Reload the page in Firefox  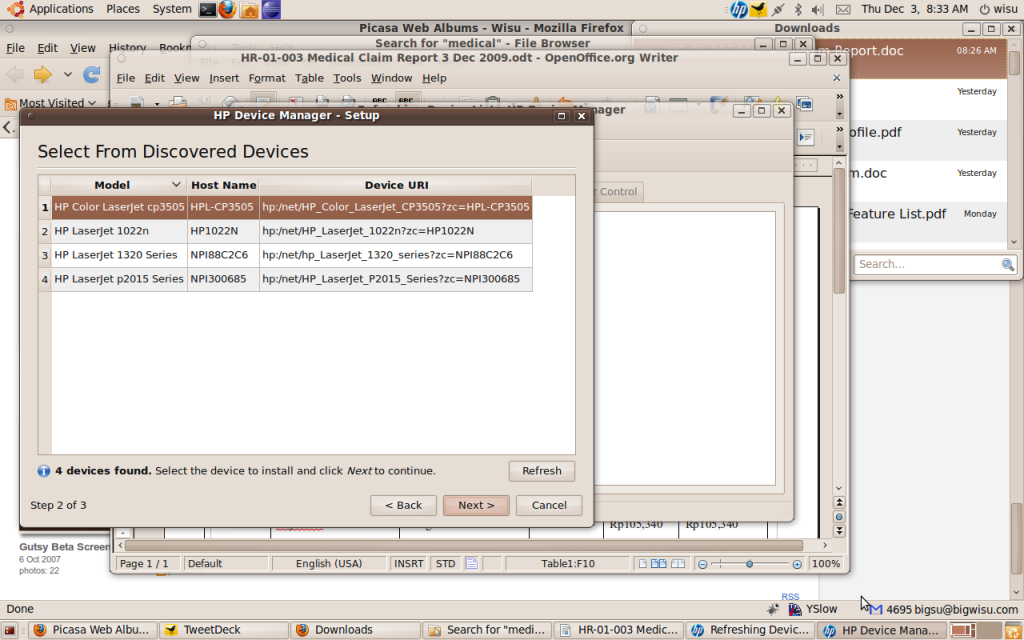91,74
